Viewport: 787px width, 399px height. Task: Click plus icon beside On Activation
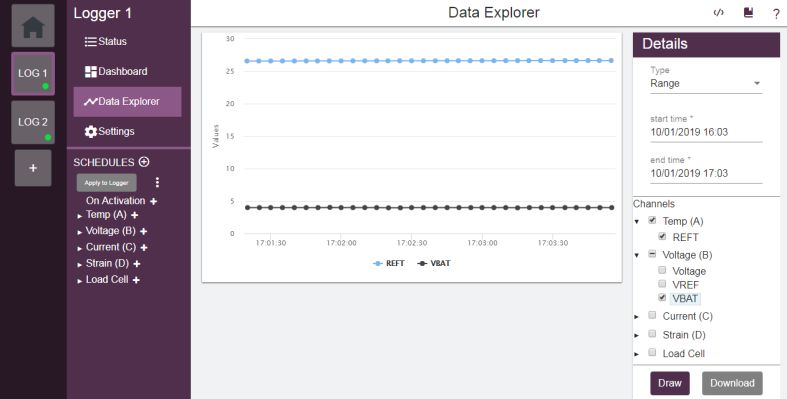(153, 201)
